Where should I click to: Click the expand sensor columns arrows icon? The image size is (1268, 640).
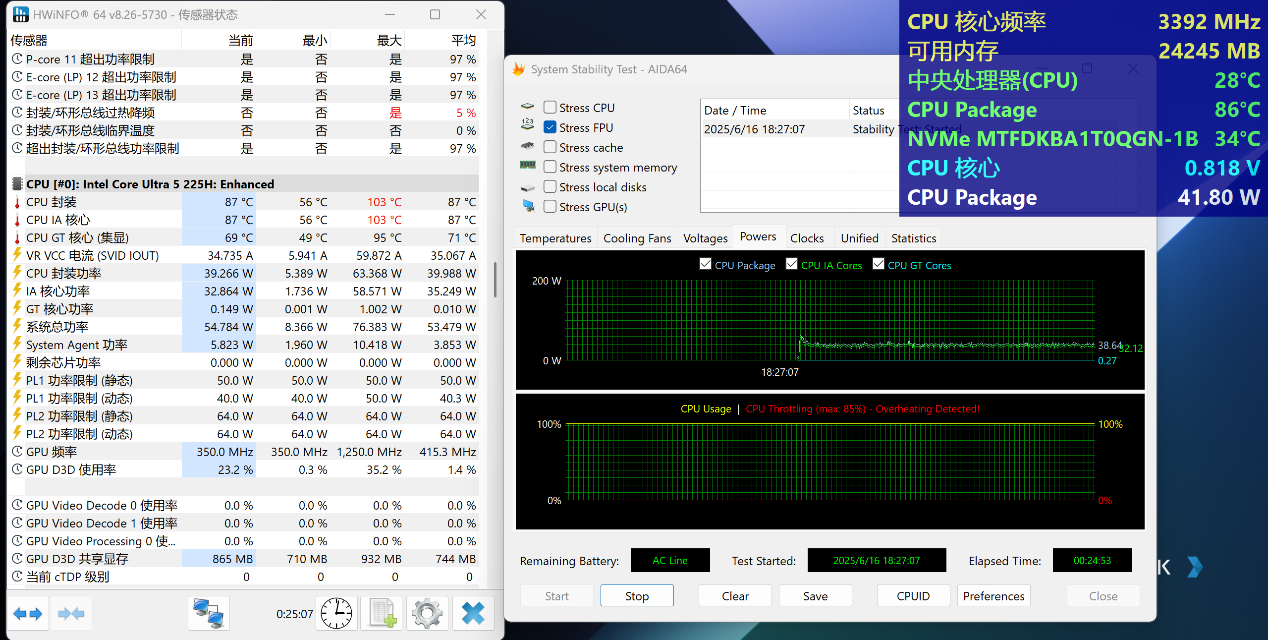pos(28,613)
